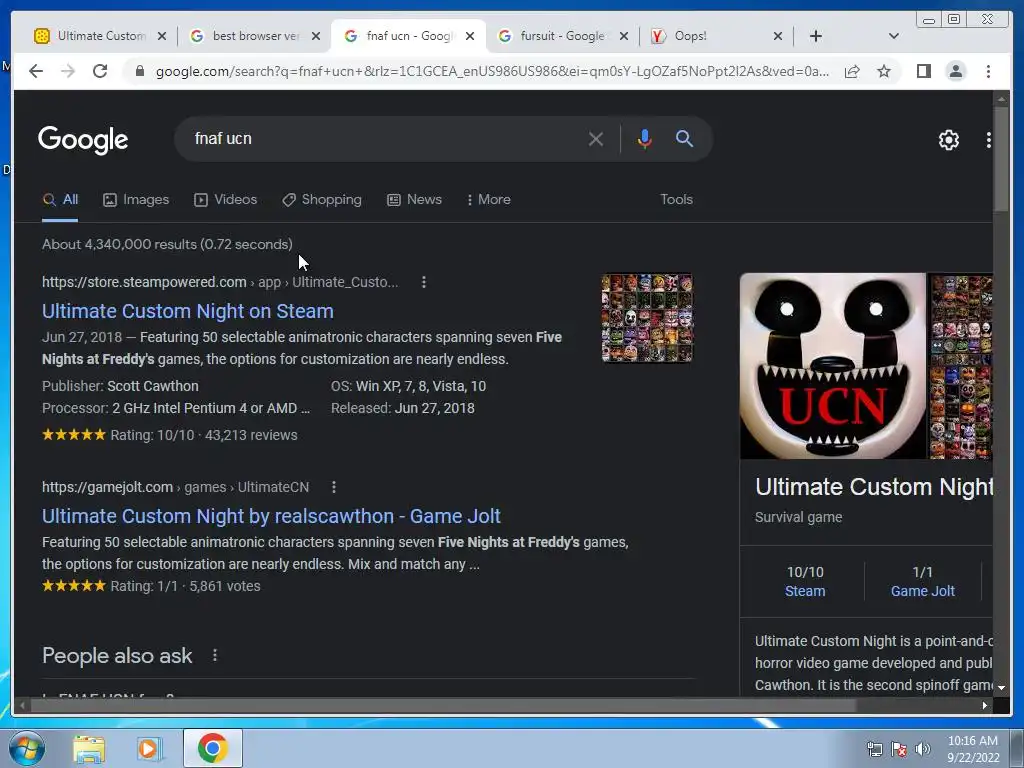Open the tab search chevron

pos(893,36)
